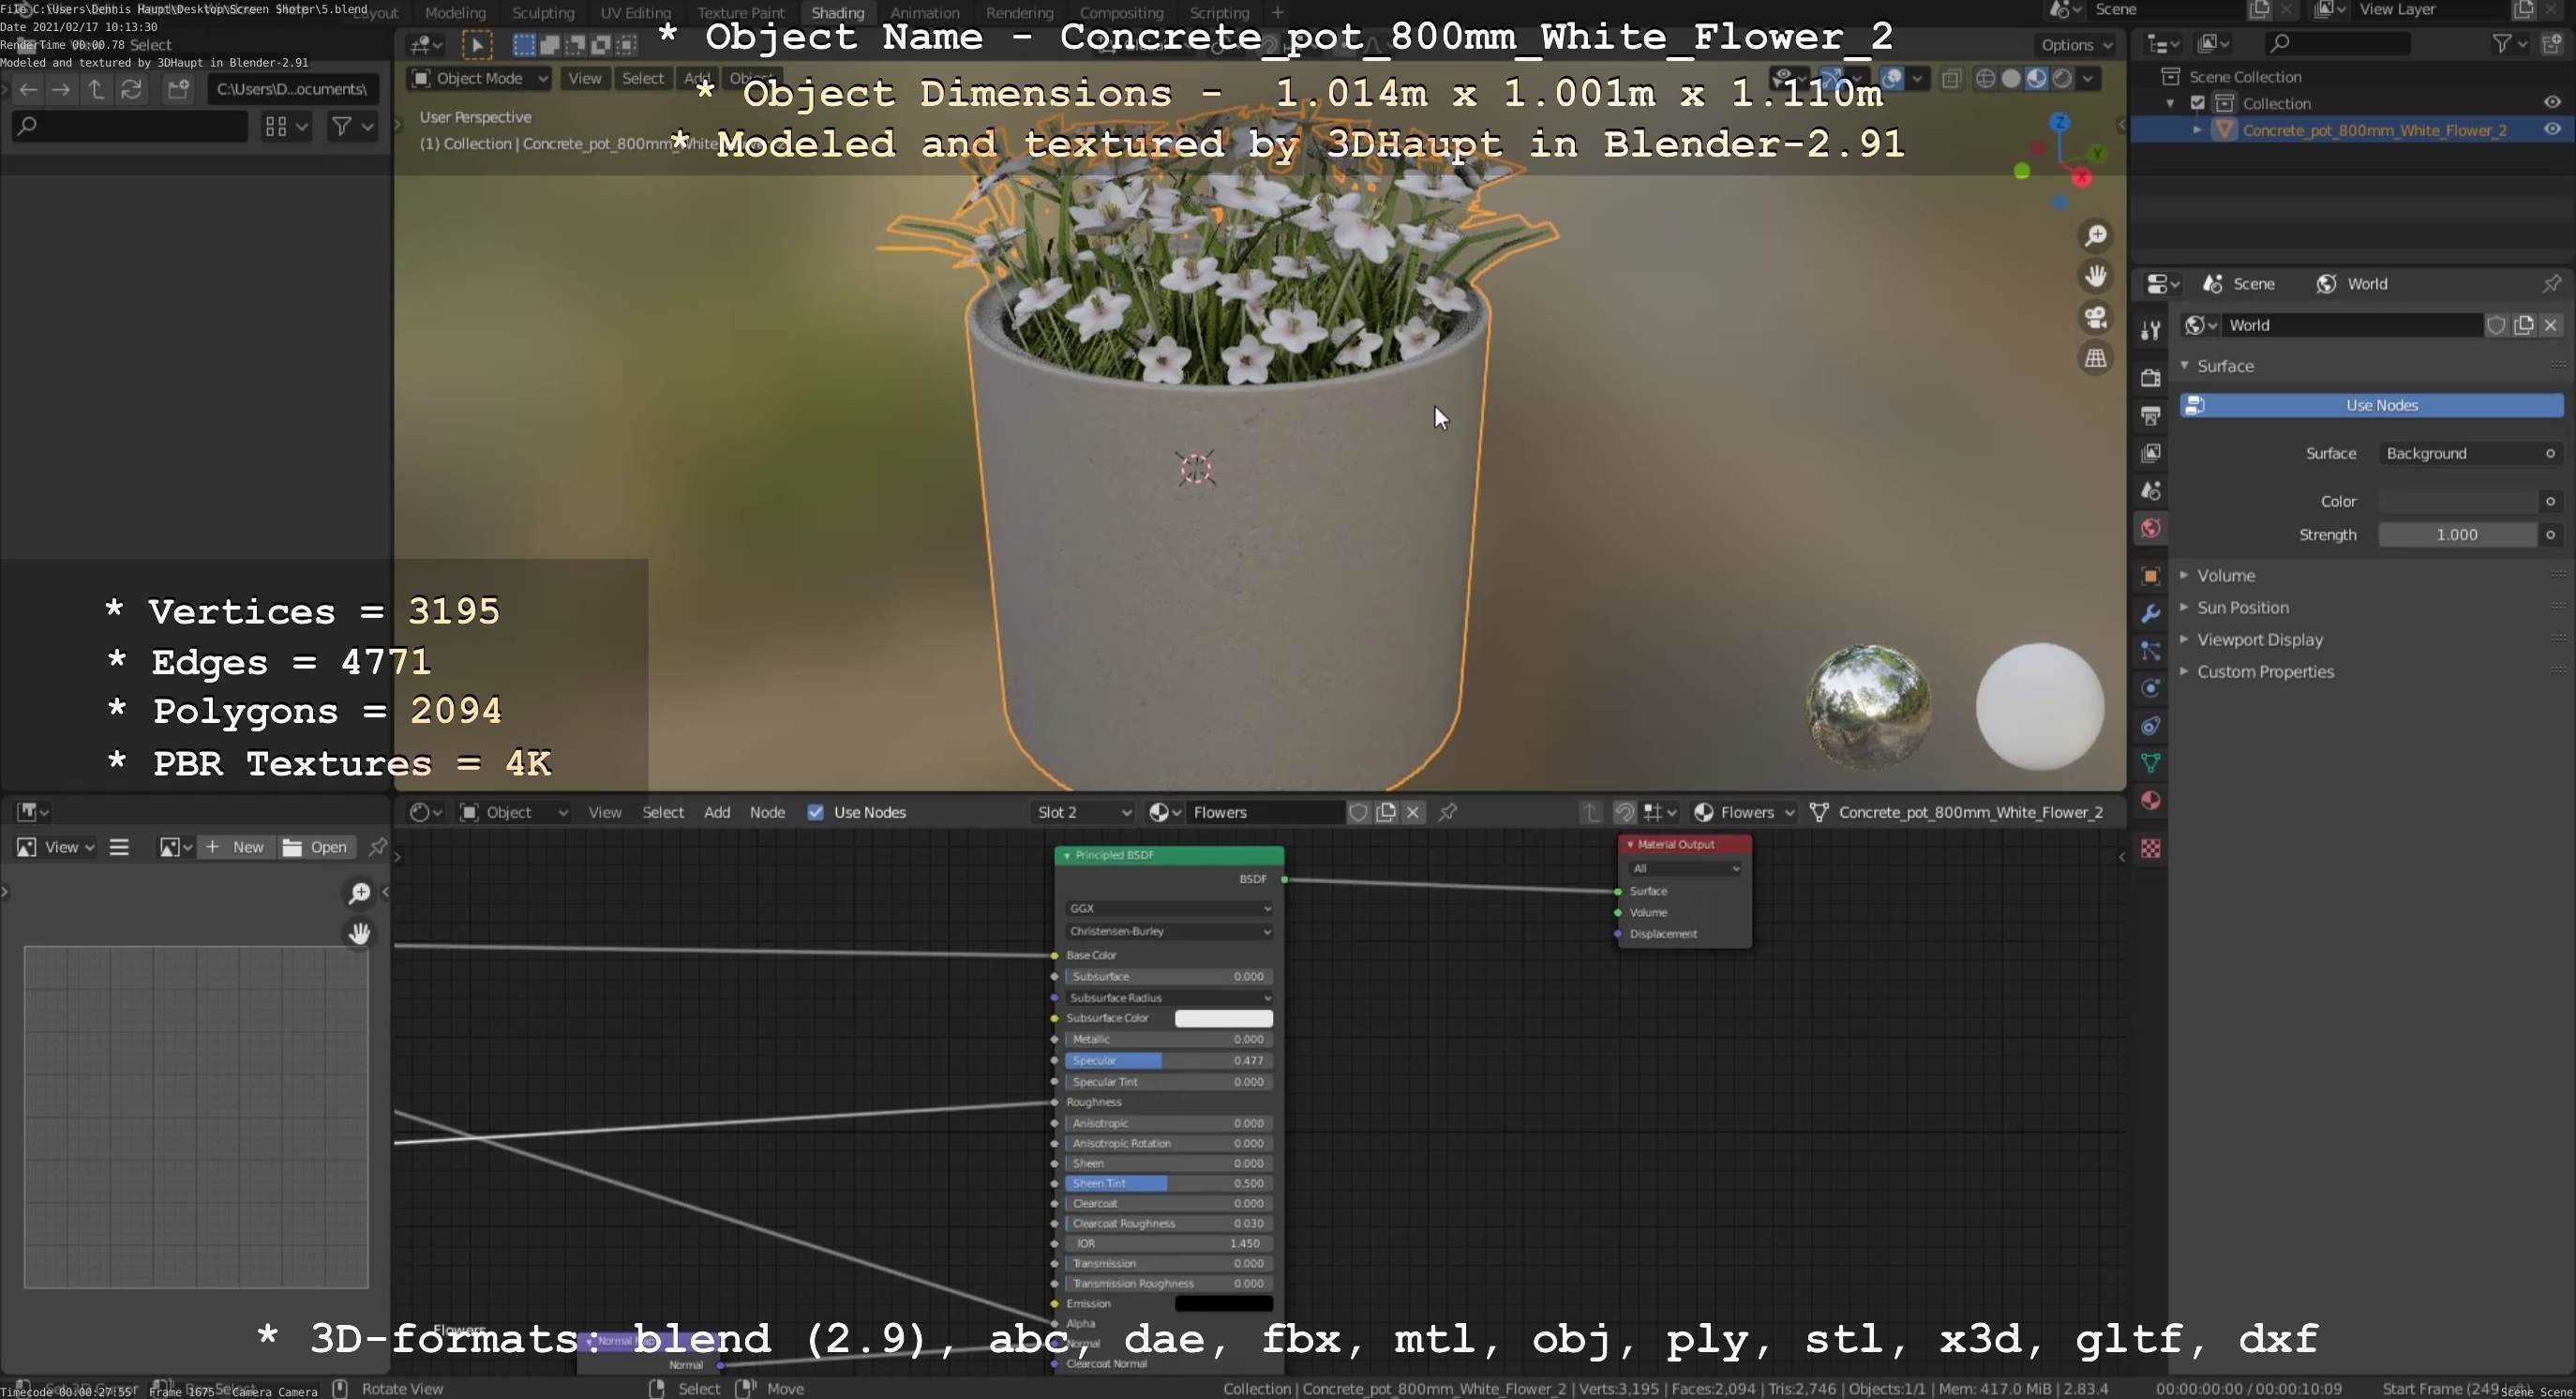This screenshot has width=2576, height=1399.
Task: Click the new collection icon in outliner
Action: [2552, 43]
